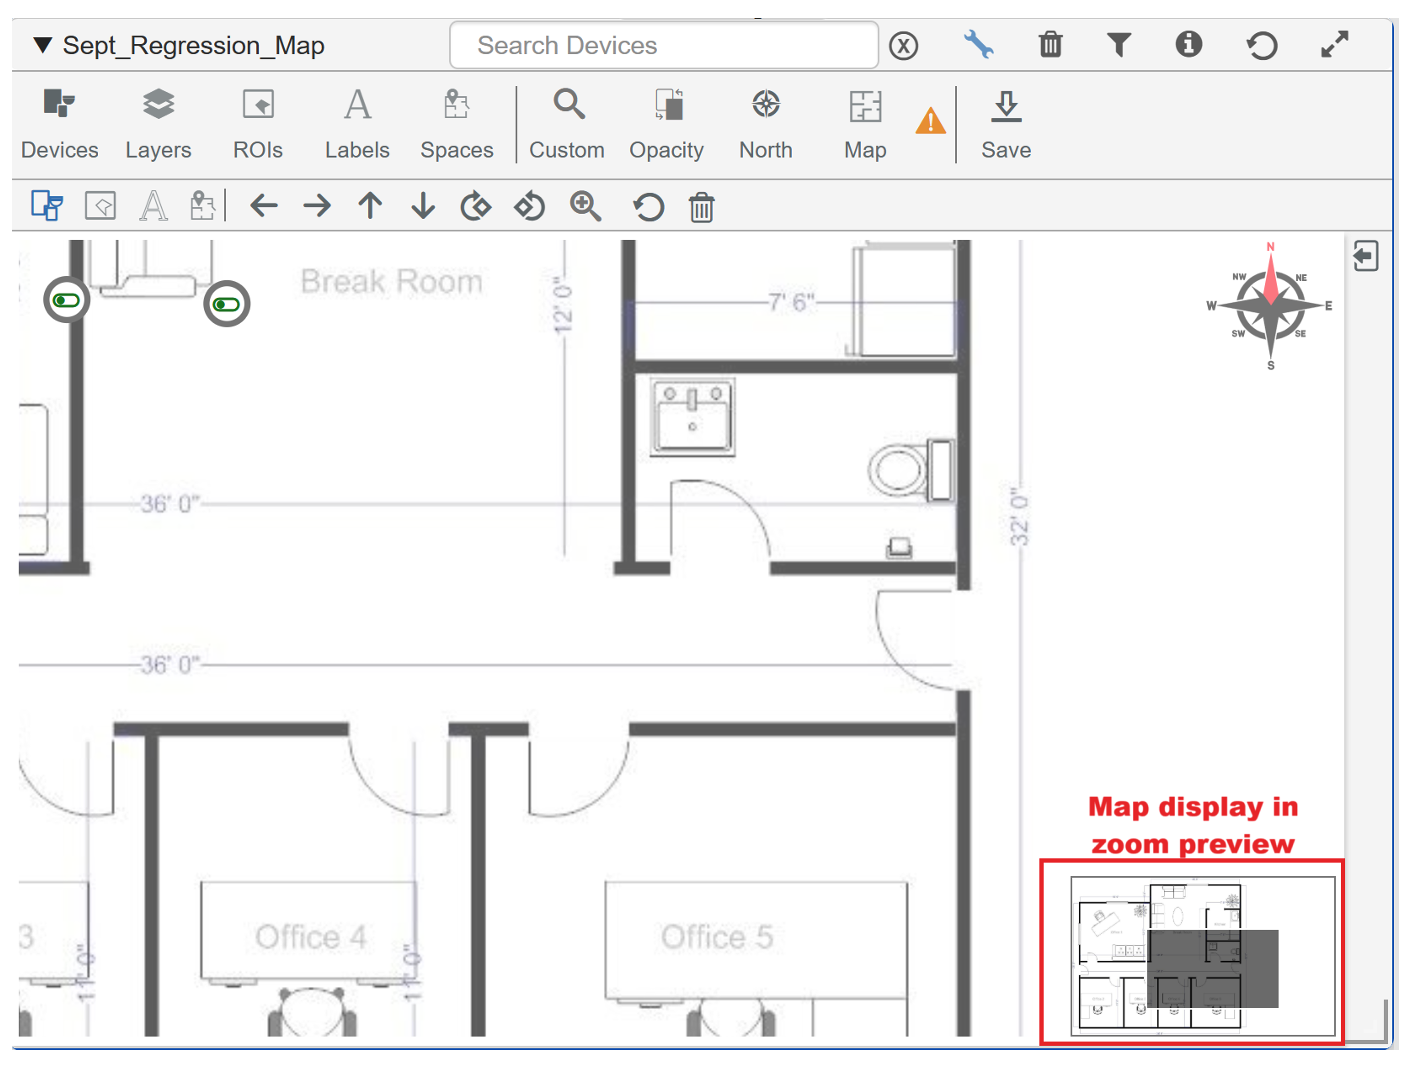Click the trash icon in header bar
The height and width of the screenshot is (1068, 1426).
point(1050,45)
